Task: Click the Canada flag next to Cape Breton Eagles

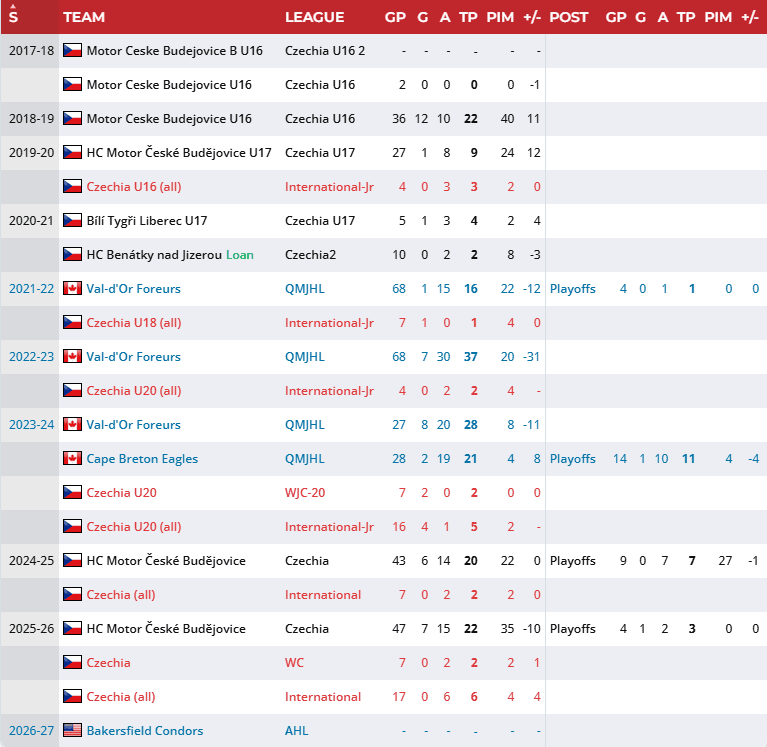Action: click(x=72, y=458)
